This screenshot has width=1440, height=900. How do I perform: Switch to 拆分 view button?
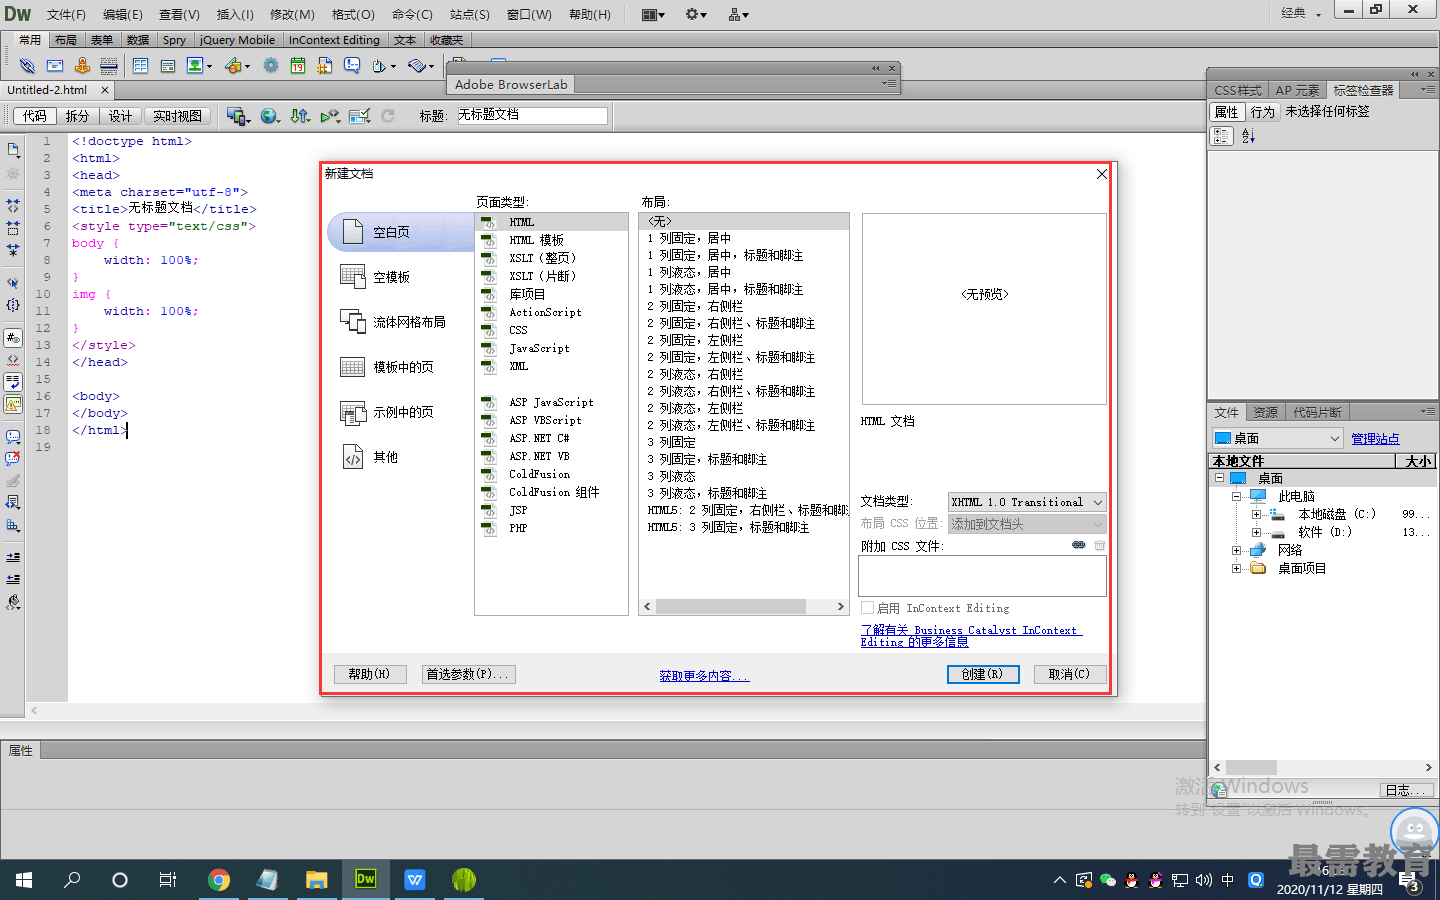(x=77, y=116)
